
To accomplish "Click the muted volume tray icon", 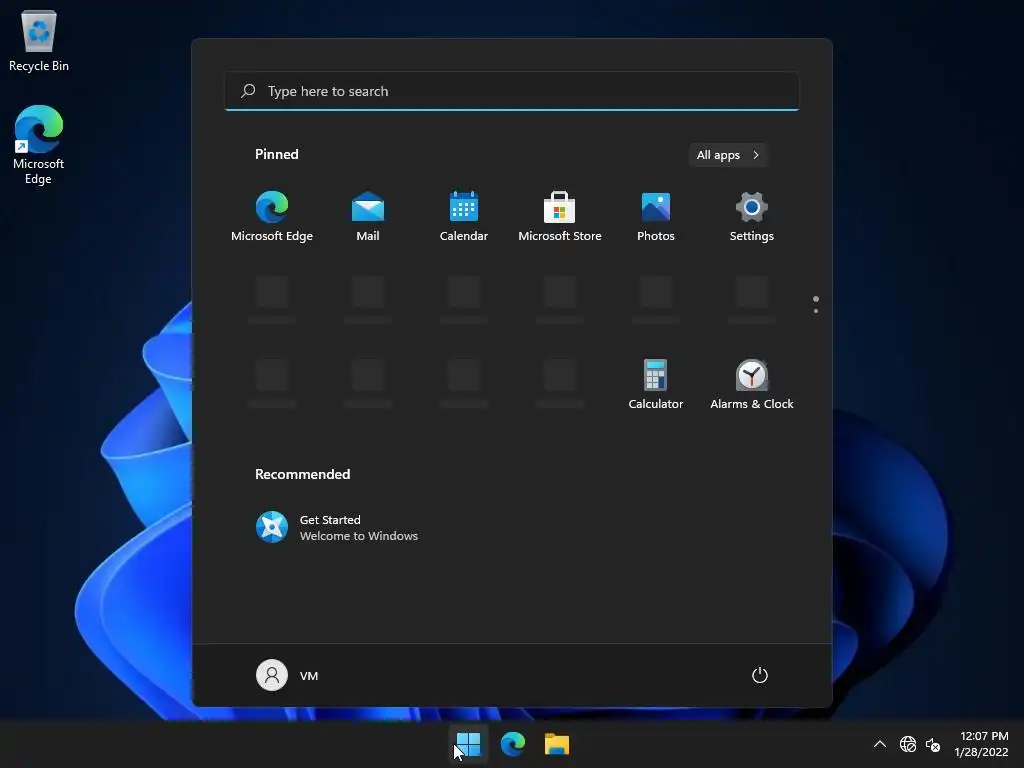I will pyautogui.click(x=933, y=744).
